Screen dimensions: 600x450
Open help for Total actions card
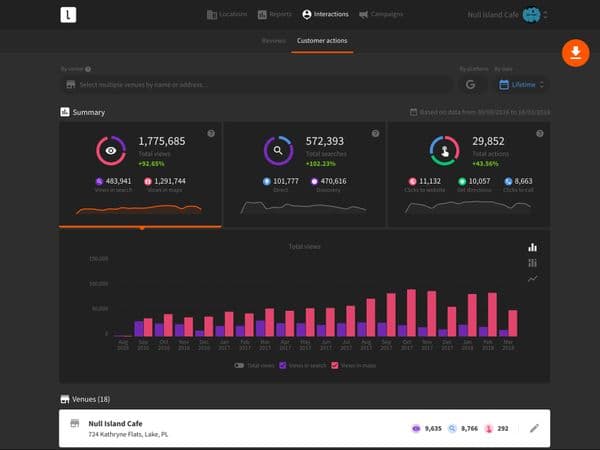tap(540, 134)
